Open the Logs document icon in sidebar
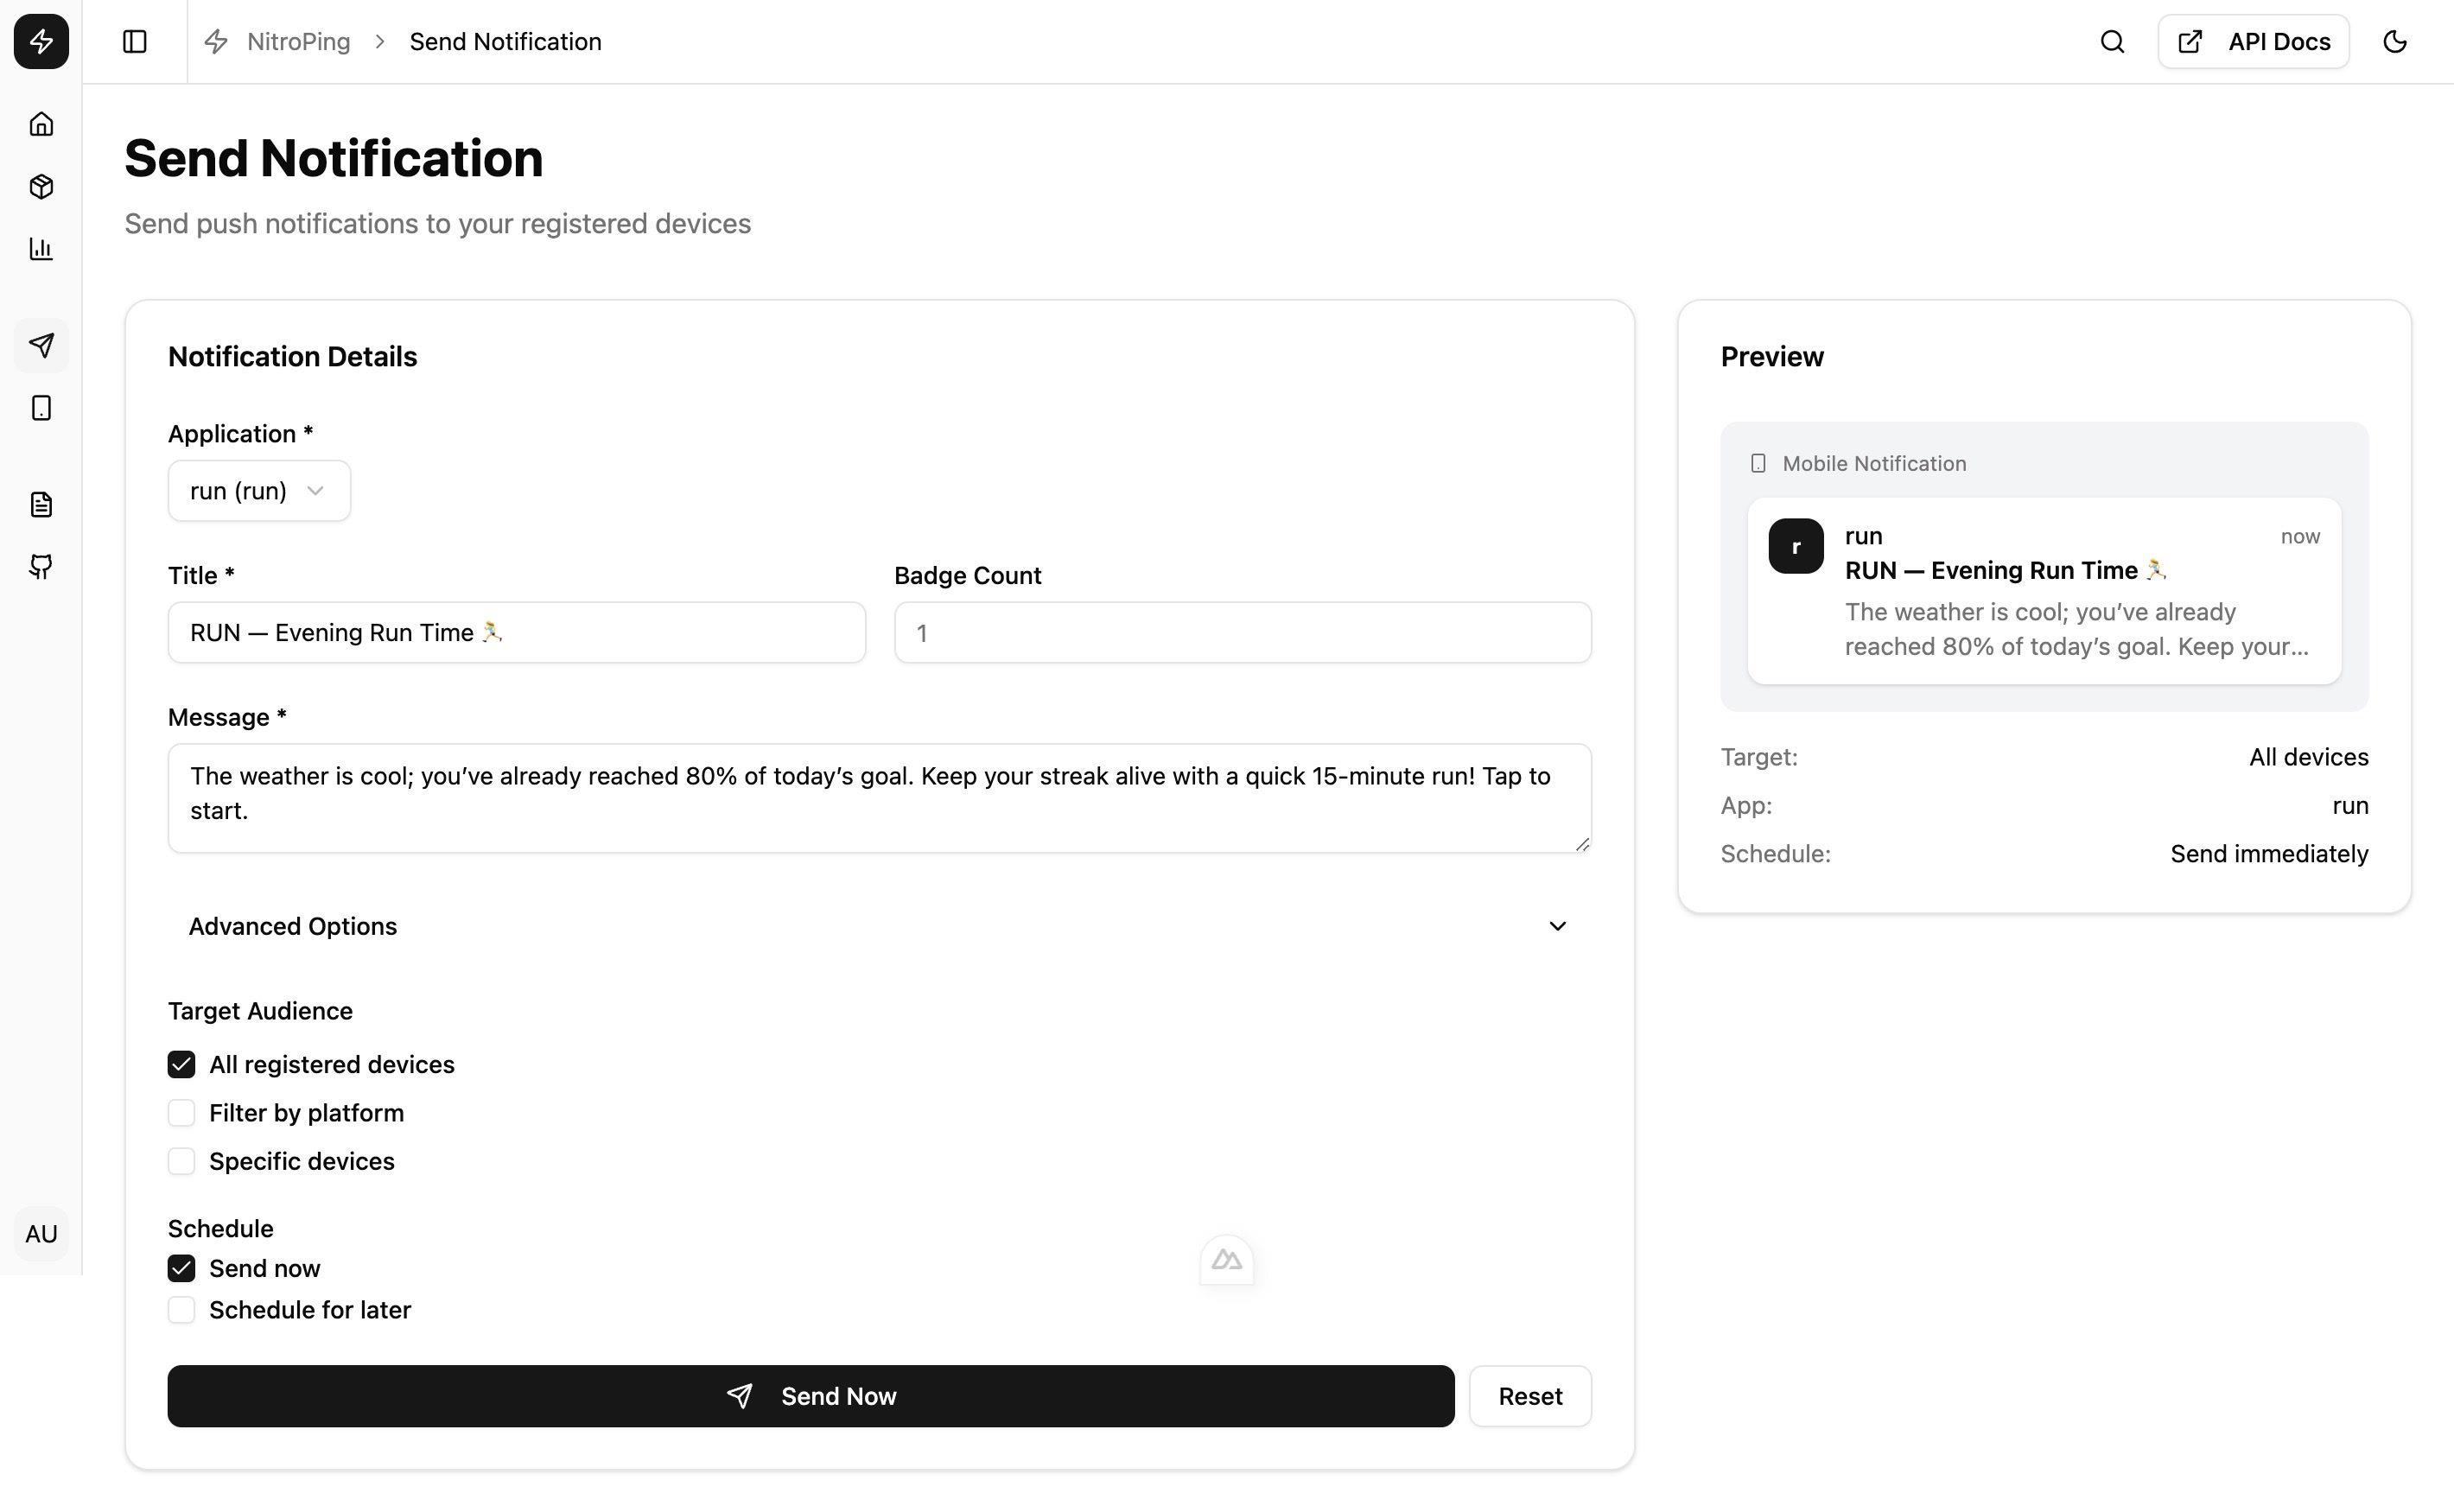Viewport: 2454px width, 1512px height. [x=41, y=504]
